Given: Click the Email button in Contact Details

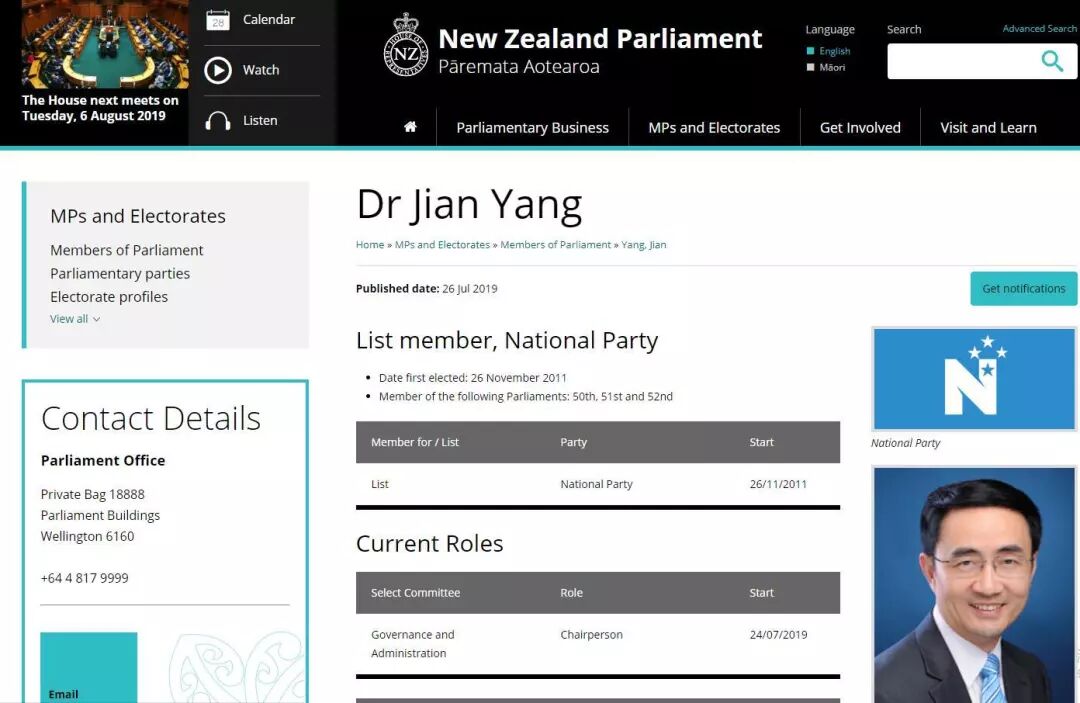Looking at the screenshot, I should click(x=89, y=667).
